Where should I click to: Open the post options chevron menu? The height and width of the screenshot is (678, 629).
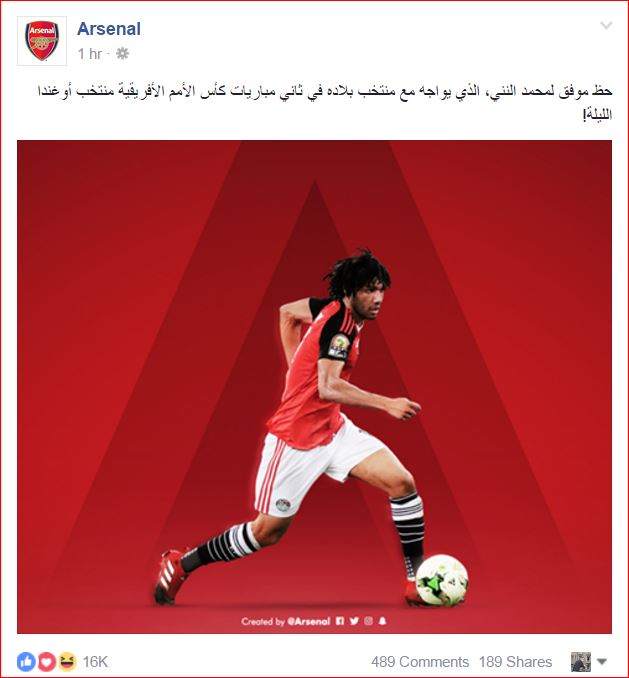point(606,26)
